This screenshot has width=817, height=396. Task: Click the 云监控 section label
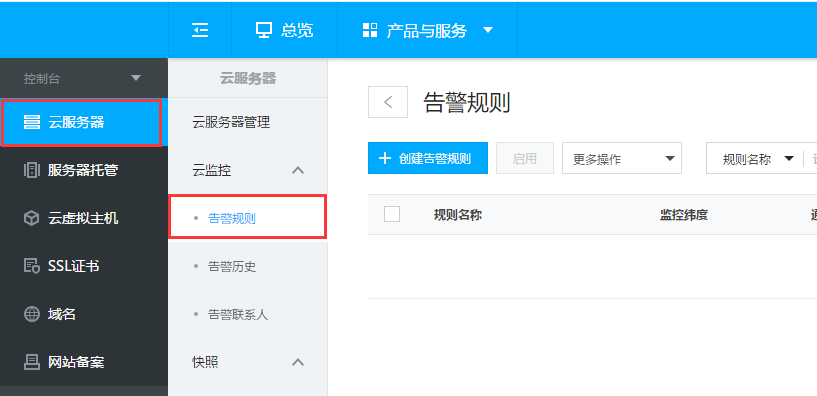click(212, 170)
